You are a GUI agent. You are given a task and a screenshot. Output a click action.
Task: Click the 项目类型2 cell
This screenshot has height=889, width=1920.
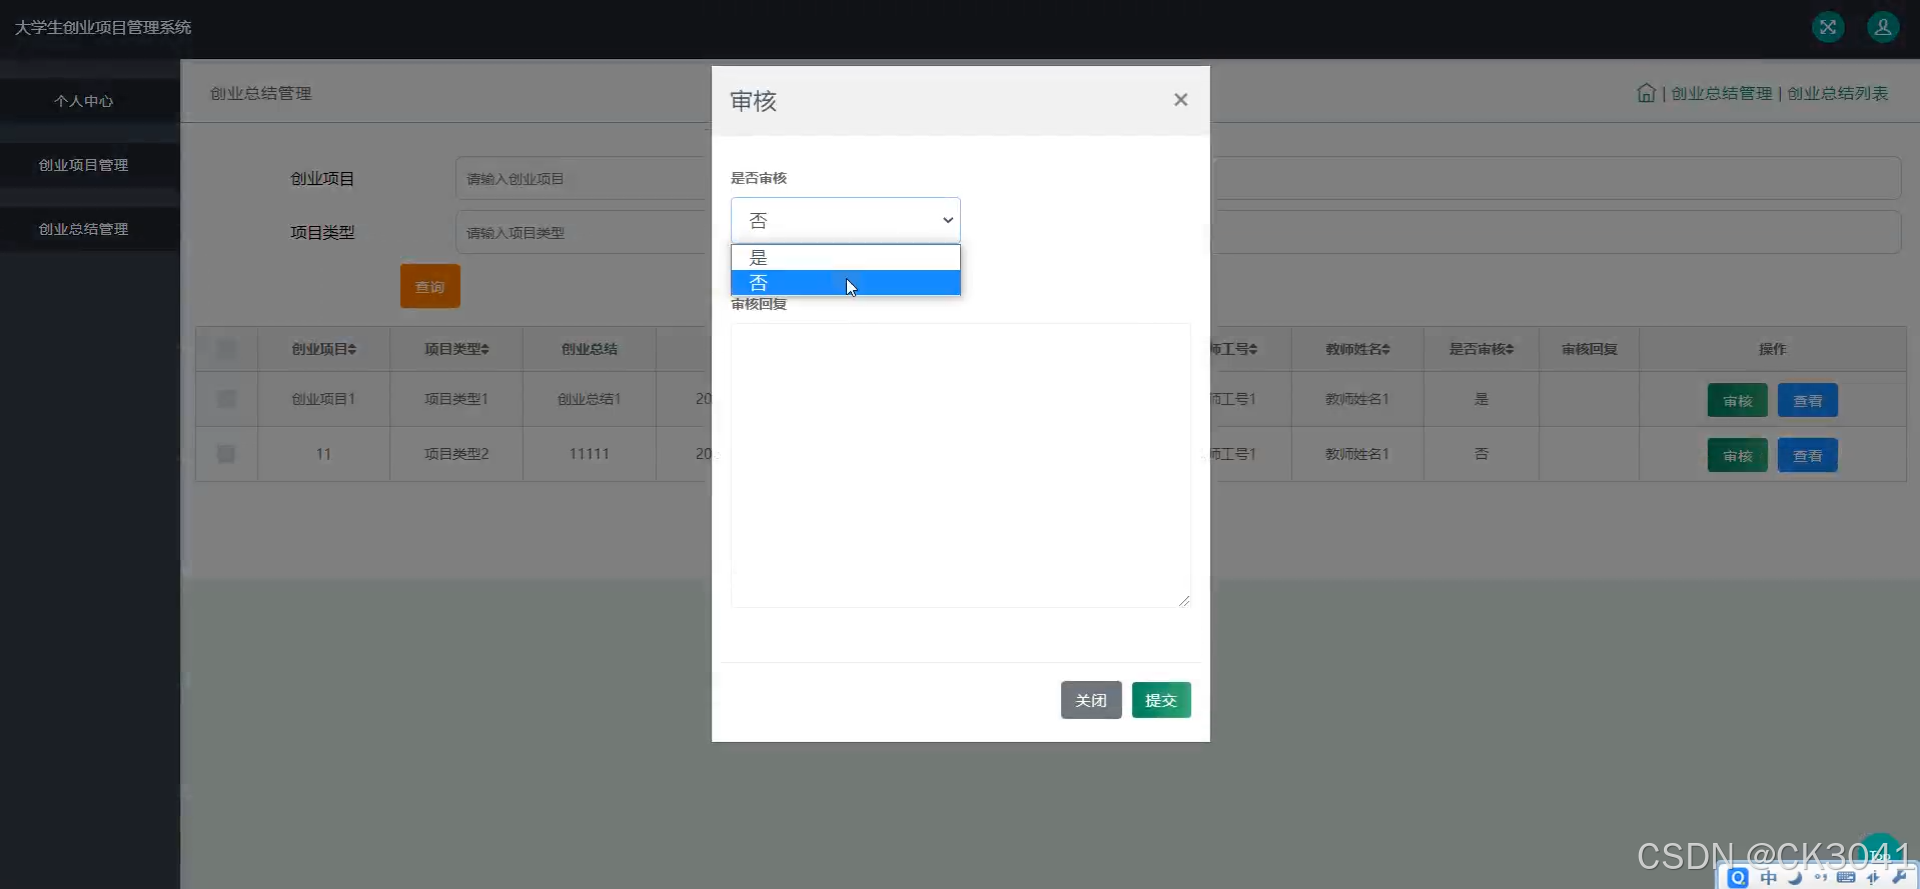point(457,454)
